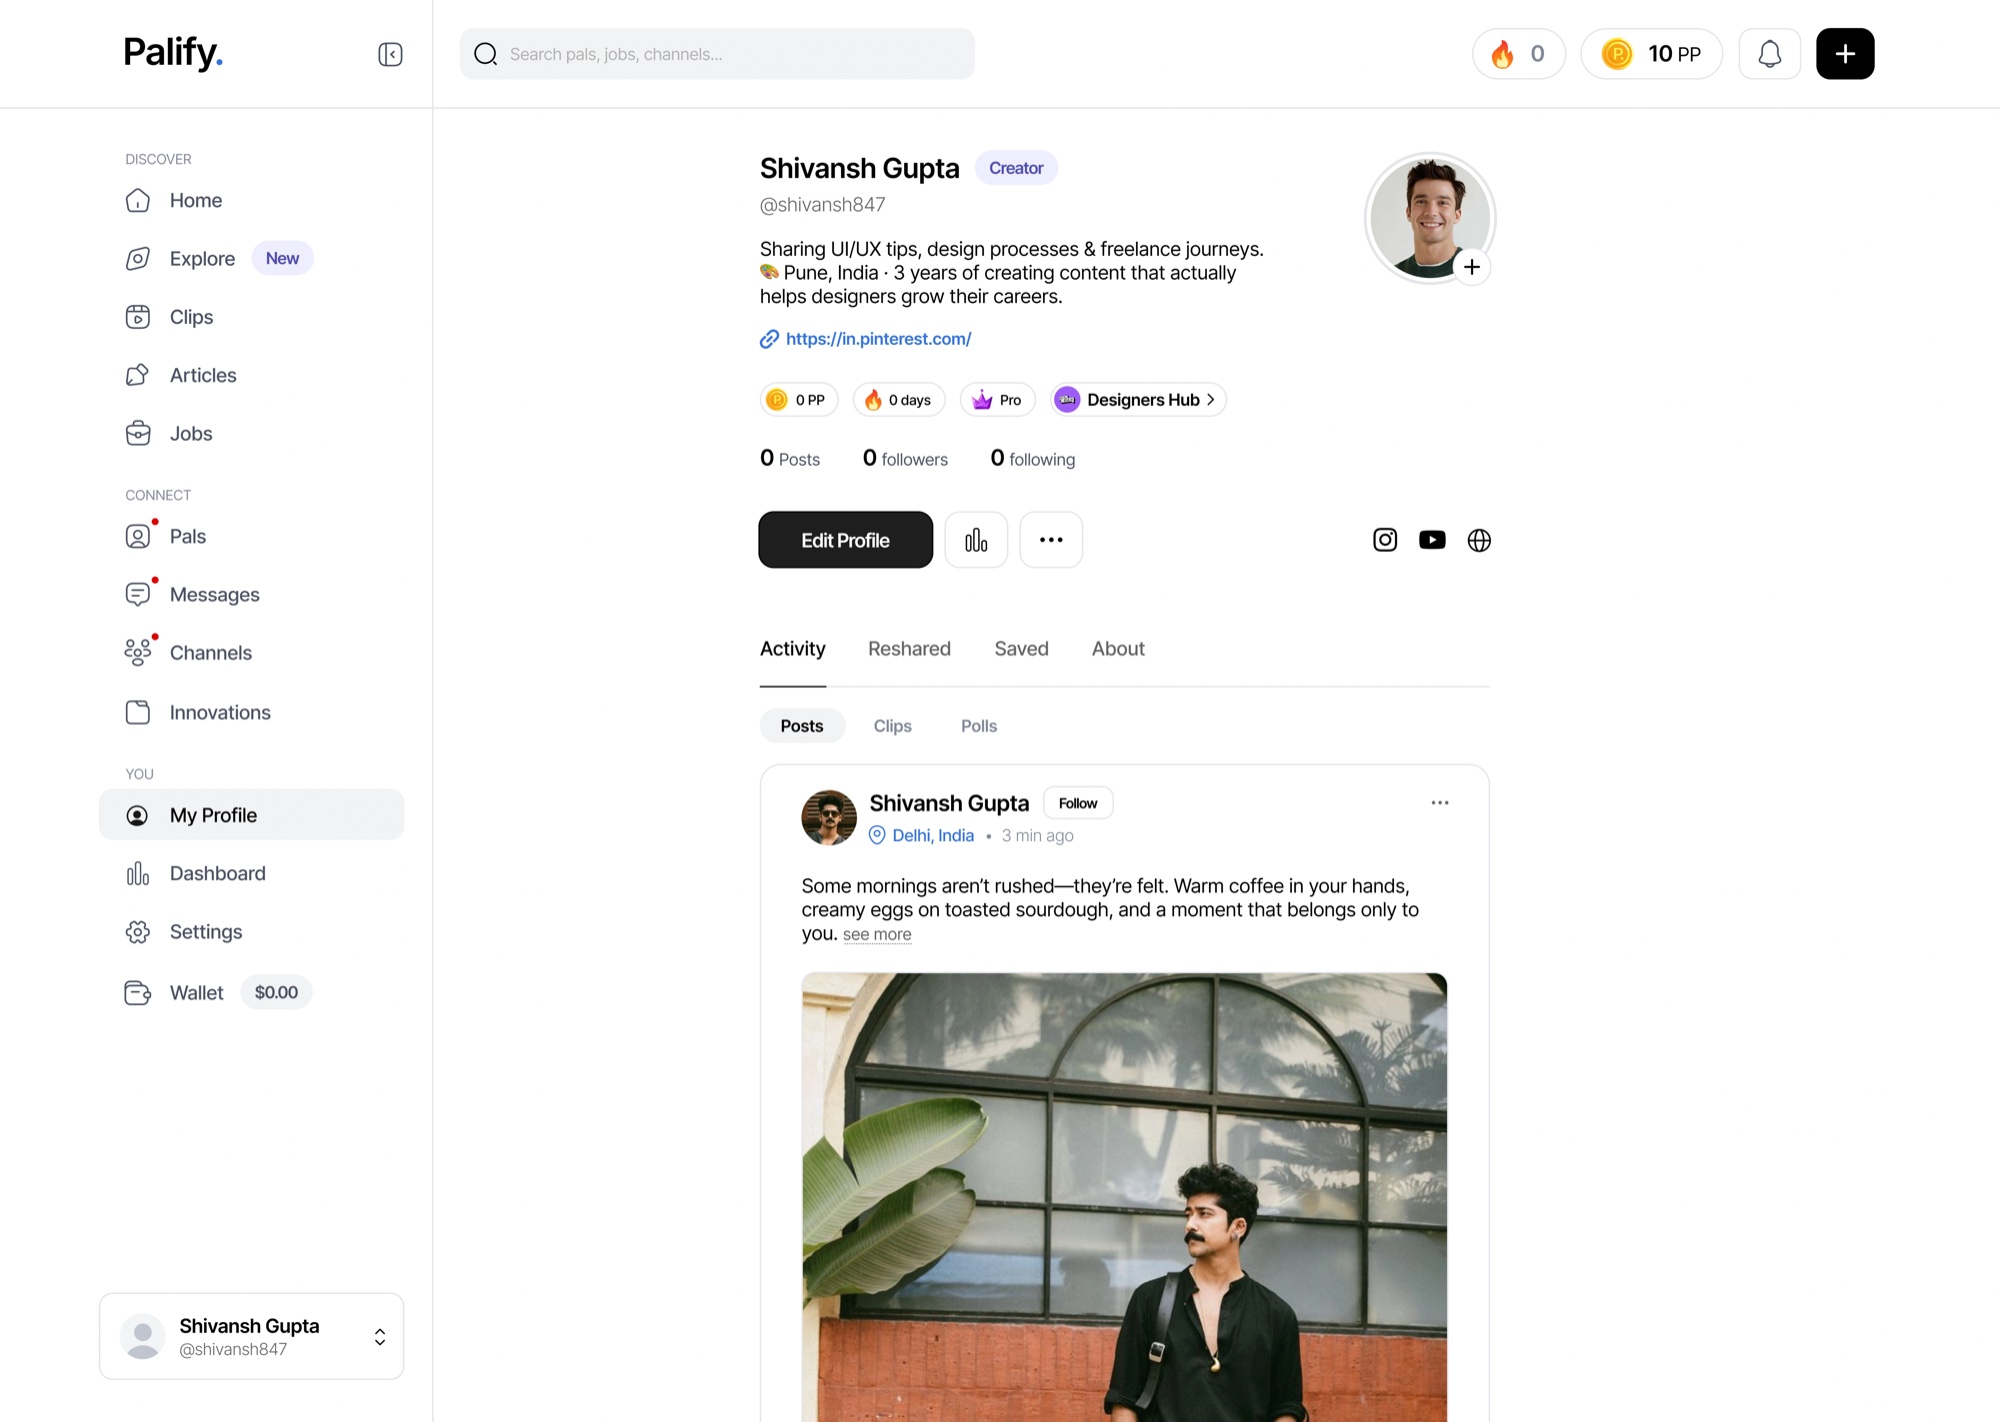This screenshot has width=2000, height=1422.
Task: Select the Clips sub-tab
Action: [892, 726]
